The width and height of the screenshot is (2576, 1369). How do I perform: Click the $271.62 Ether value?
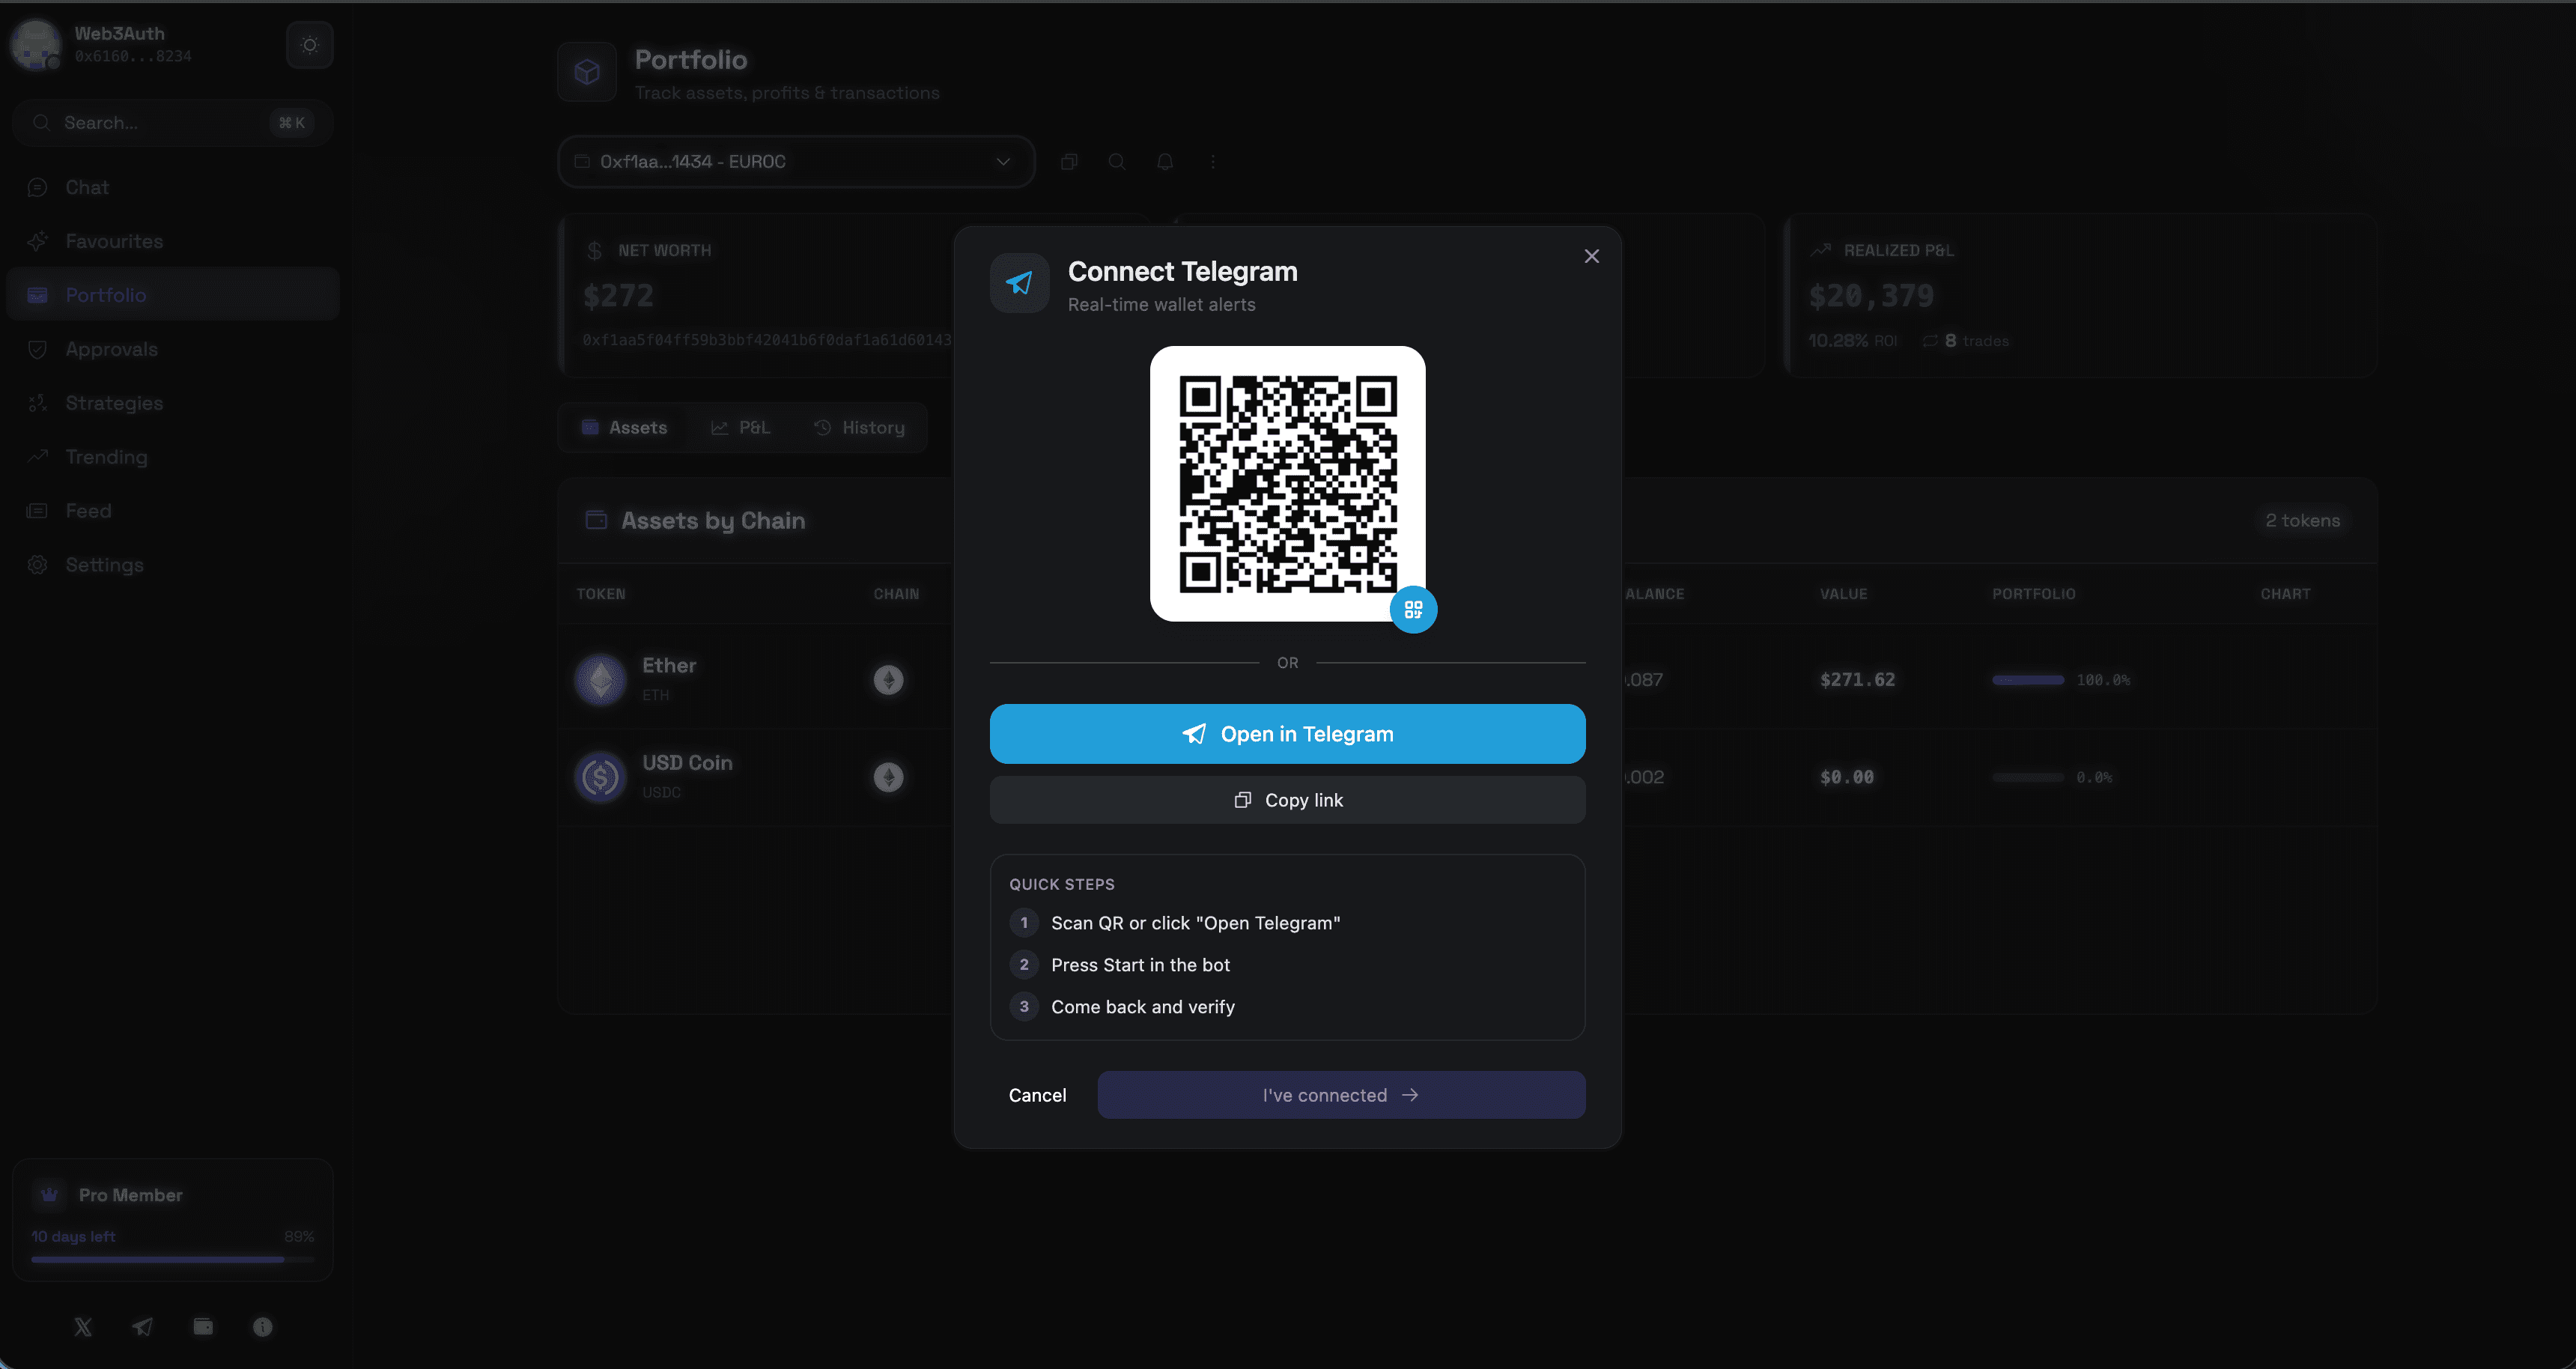tap(1857, 680)
